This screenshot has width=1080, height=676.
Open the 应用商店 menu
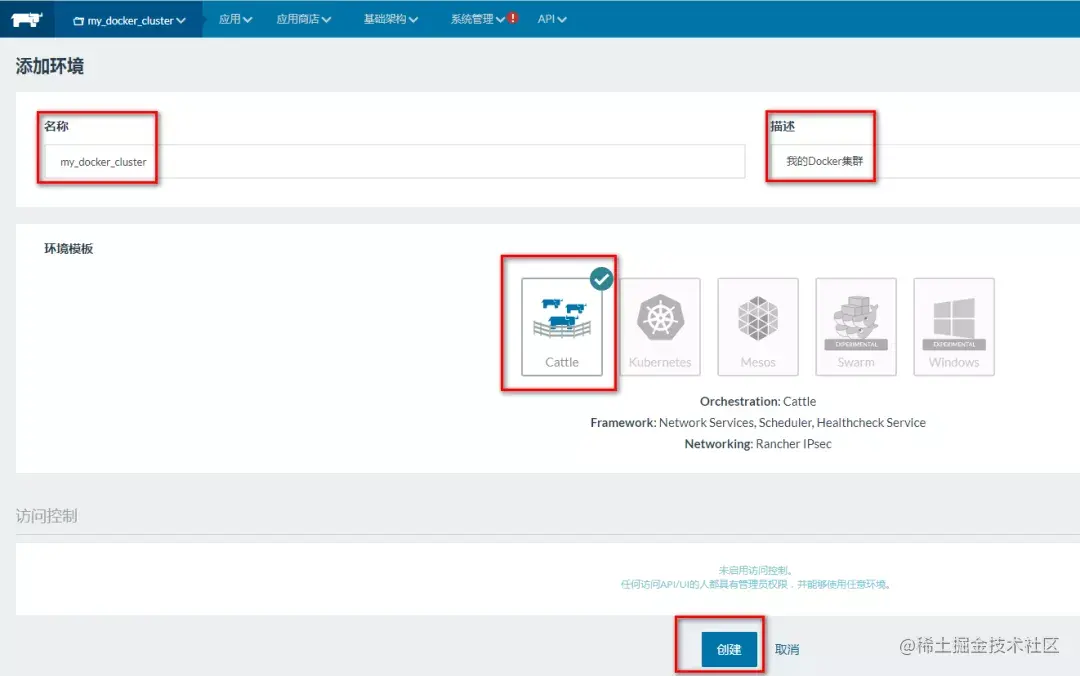[x=304, y=19]
